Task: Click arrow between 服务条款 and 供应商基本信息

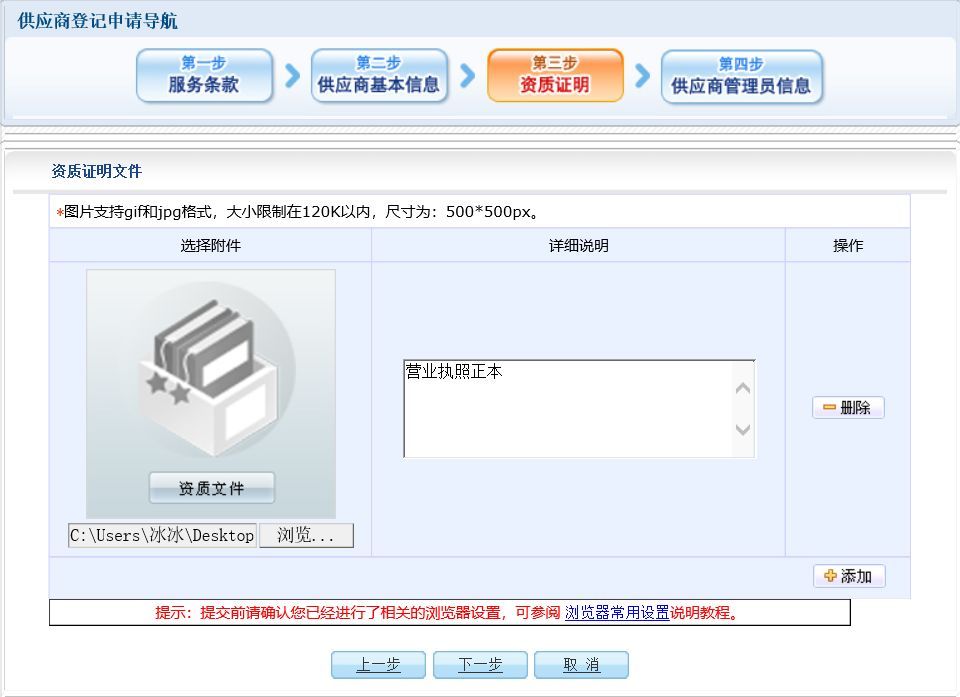Action: point(292,76)
